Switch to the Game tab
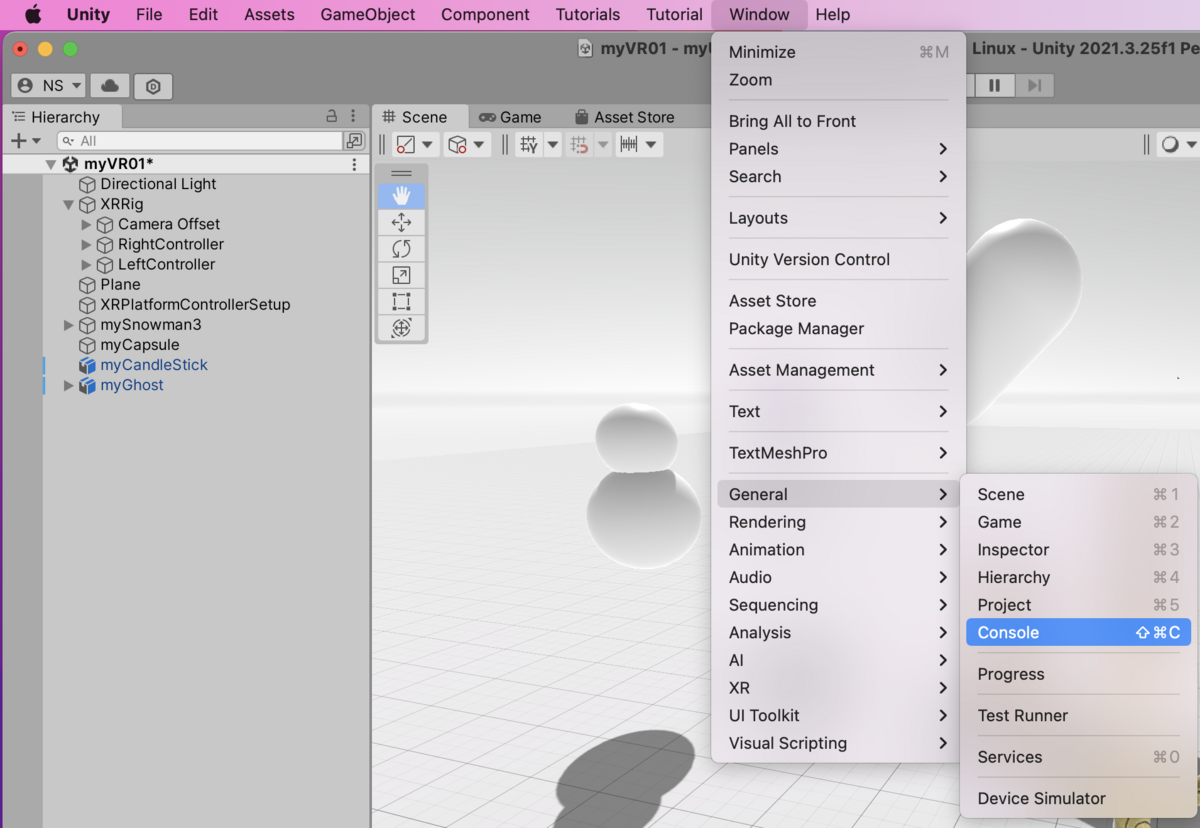This screenshot has height=828, width=1200. [x=510, y=117]
